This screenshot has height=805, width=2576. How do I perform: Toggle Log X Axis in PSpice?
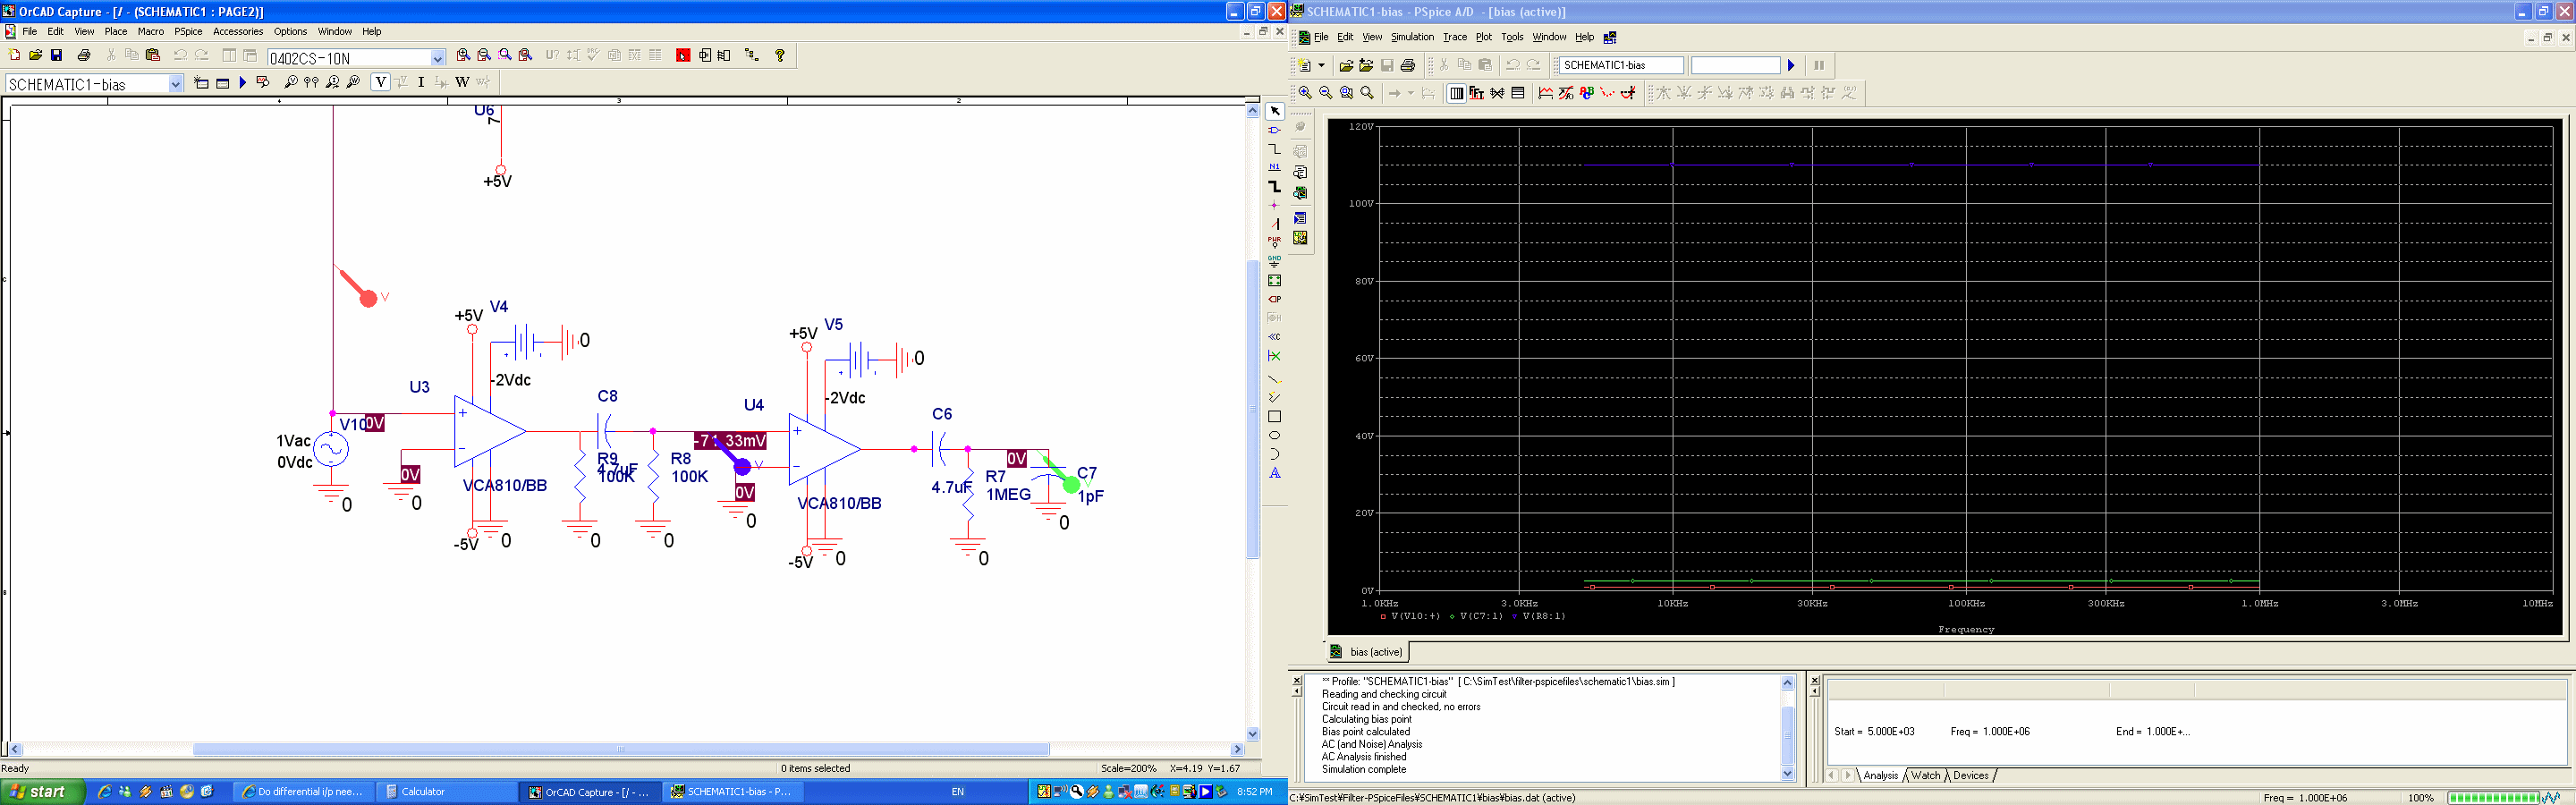point(1456,93)
